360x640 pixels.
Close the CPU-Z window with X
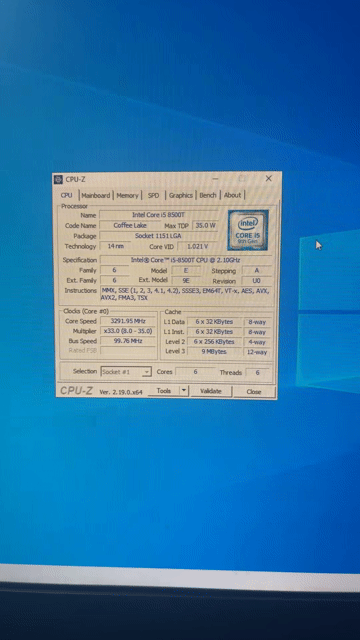269,178
